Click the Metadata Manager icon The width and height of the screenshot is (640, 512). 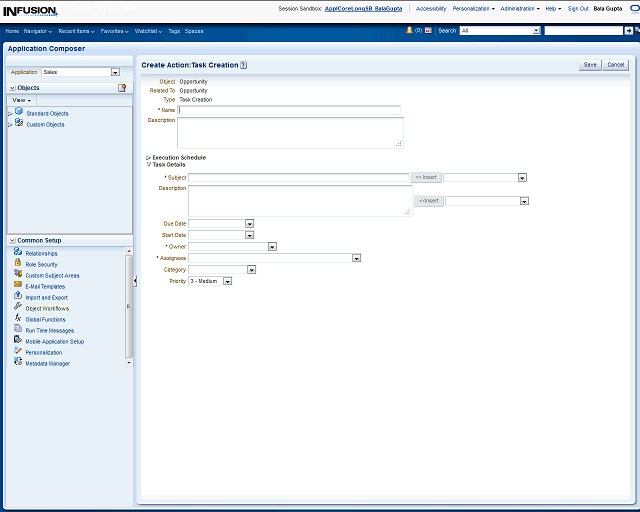tap(18, 363)
